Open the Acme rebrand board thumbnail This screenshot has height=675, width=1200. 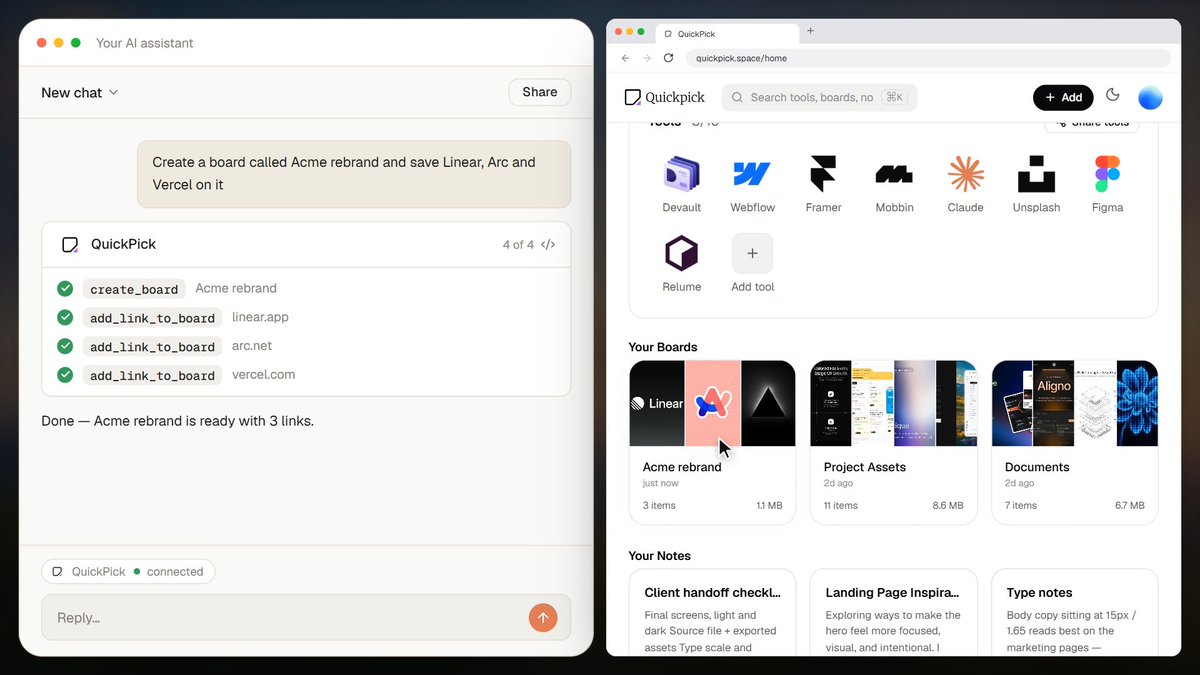point(712,403)
